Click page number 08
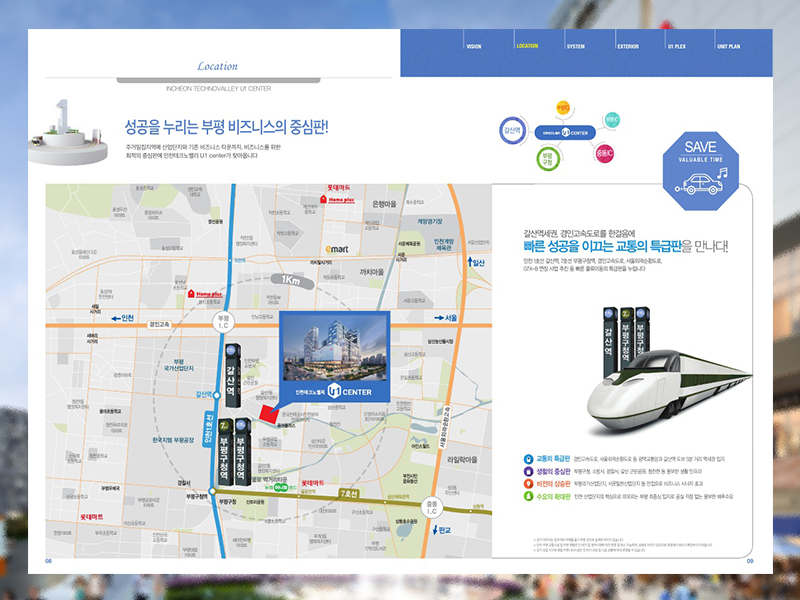This screenshot has width=800, height=600. 48,561
